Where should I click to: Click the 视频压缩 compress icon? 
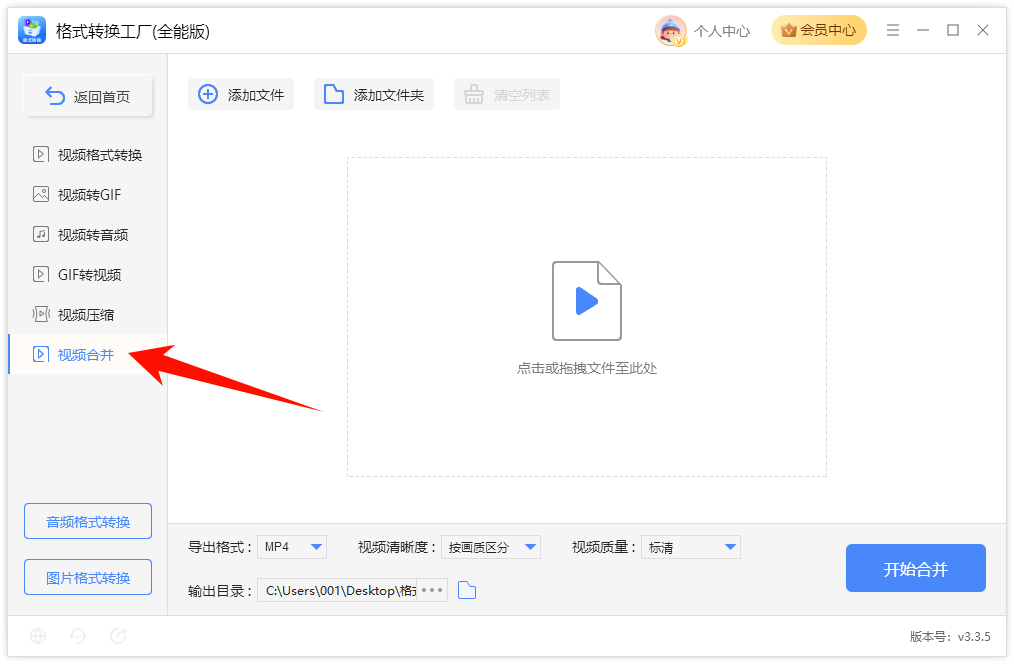[x=41, y=315]
